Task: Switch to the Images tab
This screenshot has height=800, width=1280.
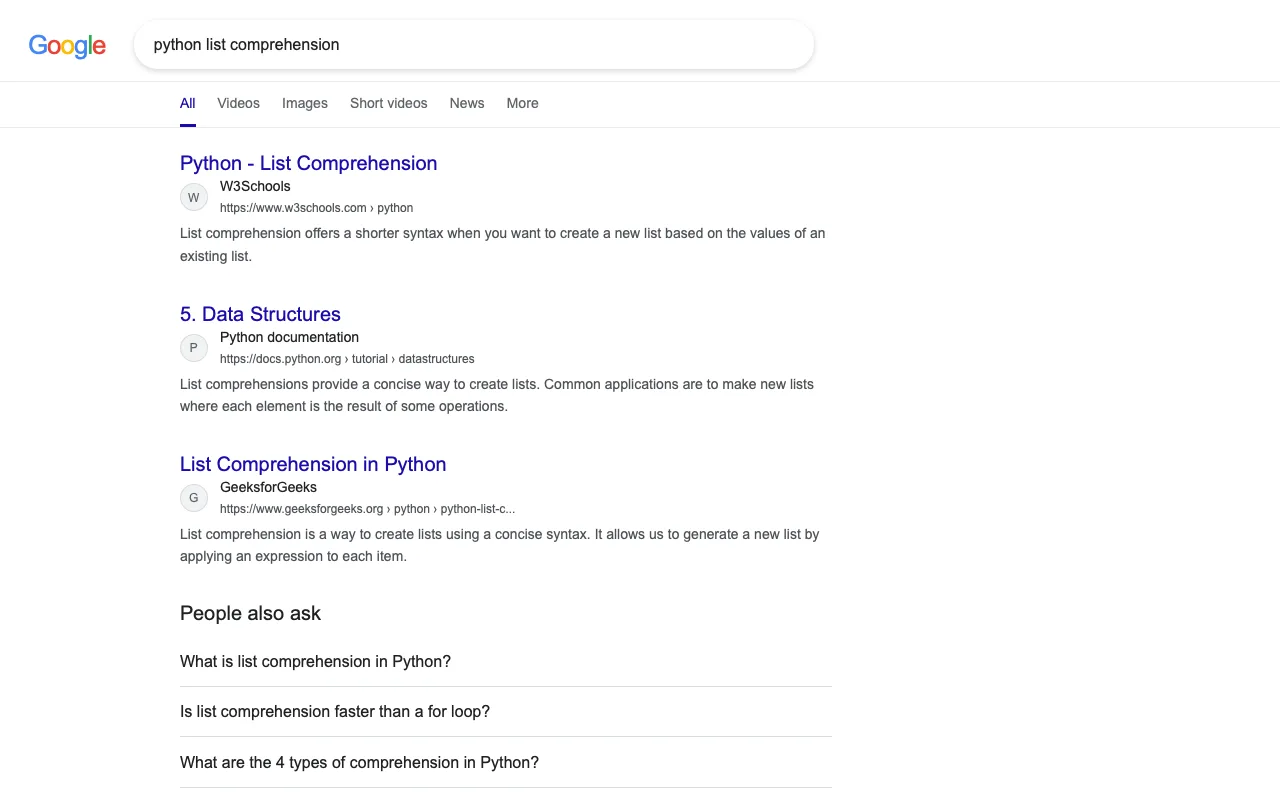Action: (305, 103)
